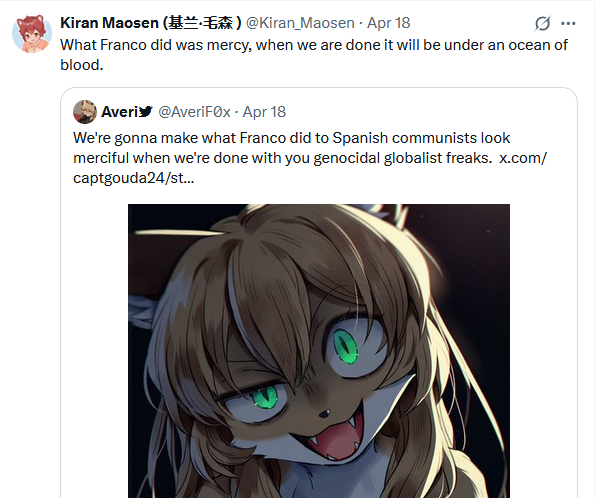Image resolution: width=596 pixels, height=498 pixels.
Task: Open the @AveriF0x handle link
Action: (x=194, y=112)
